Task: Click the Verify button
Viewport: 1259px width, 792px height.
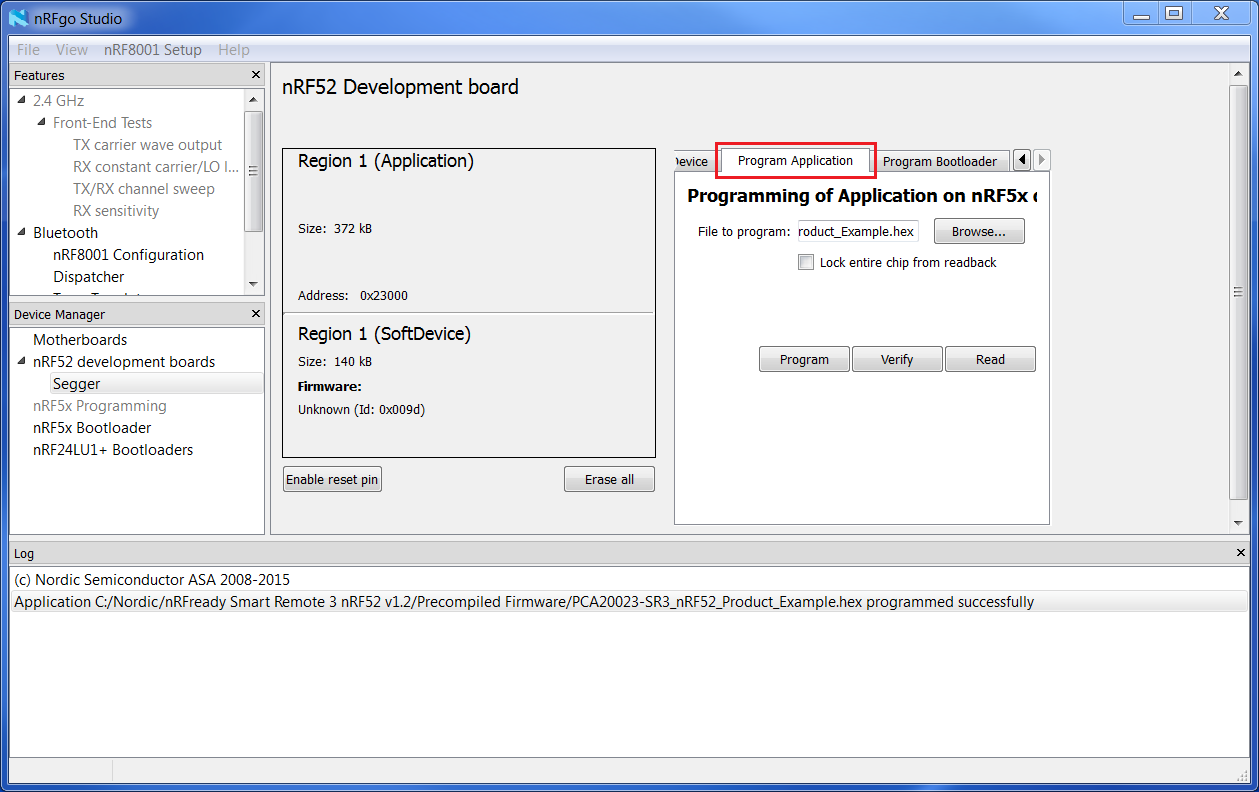Action: pos(897,359)
